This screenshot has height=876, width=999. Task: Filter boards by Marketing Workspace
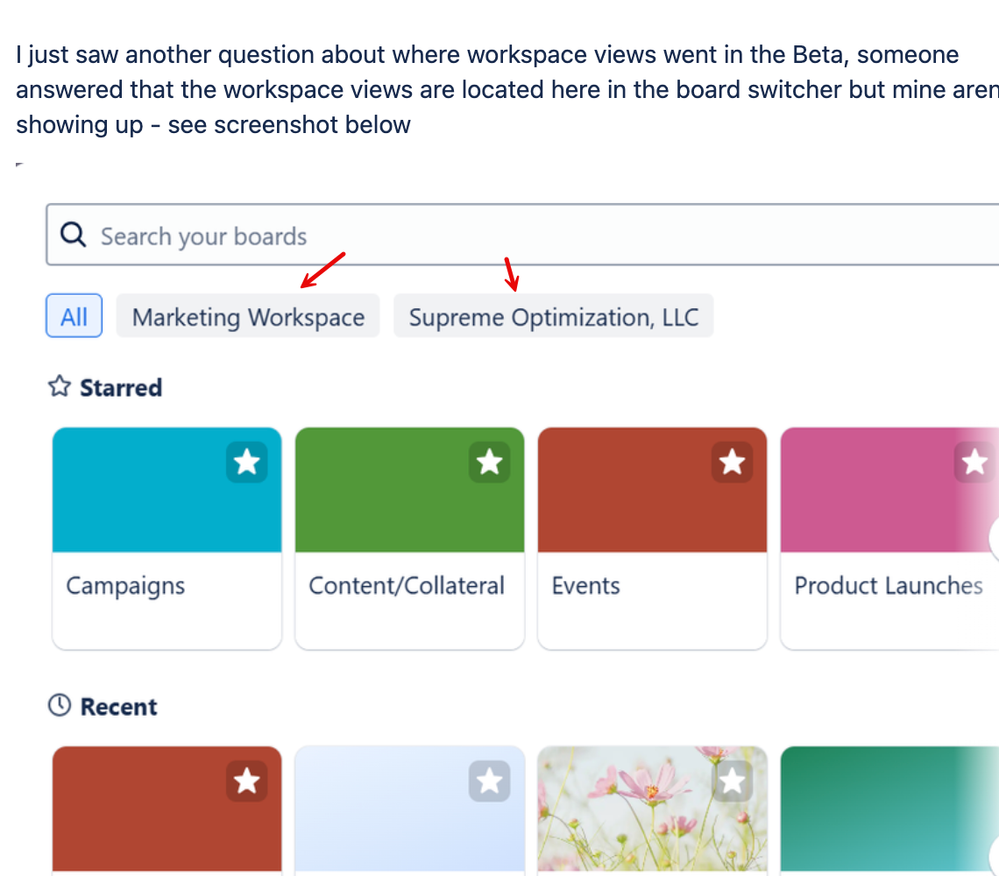point(248,316)
